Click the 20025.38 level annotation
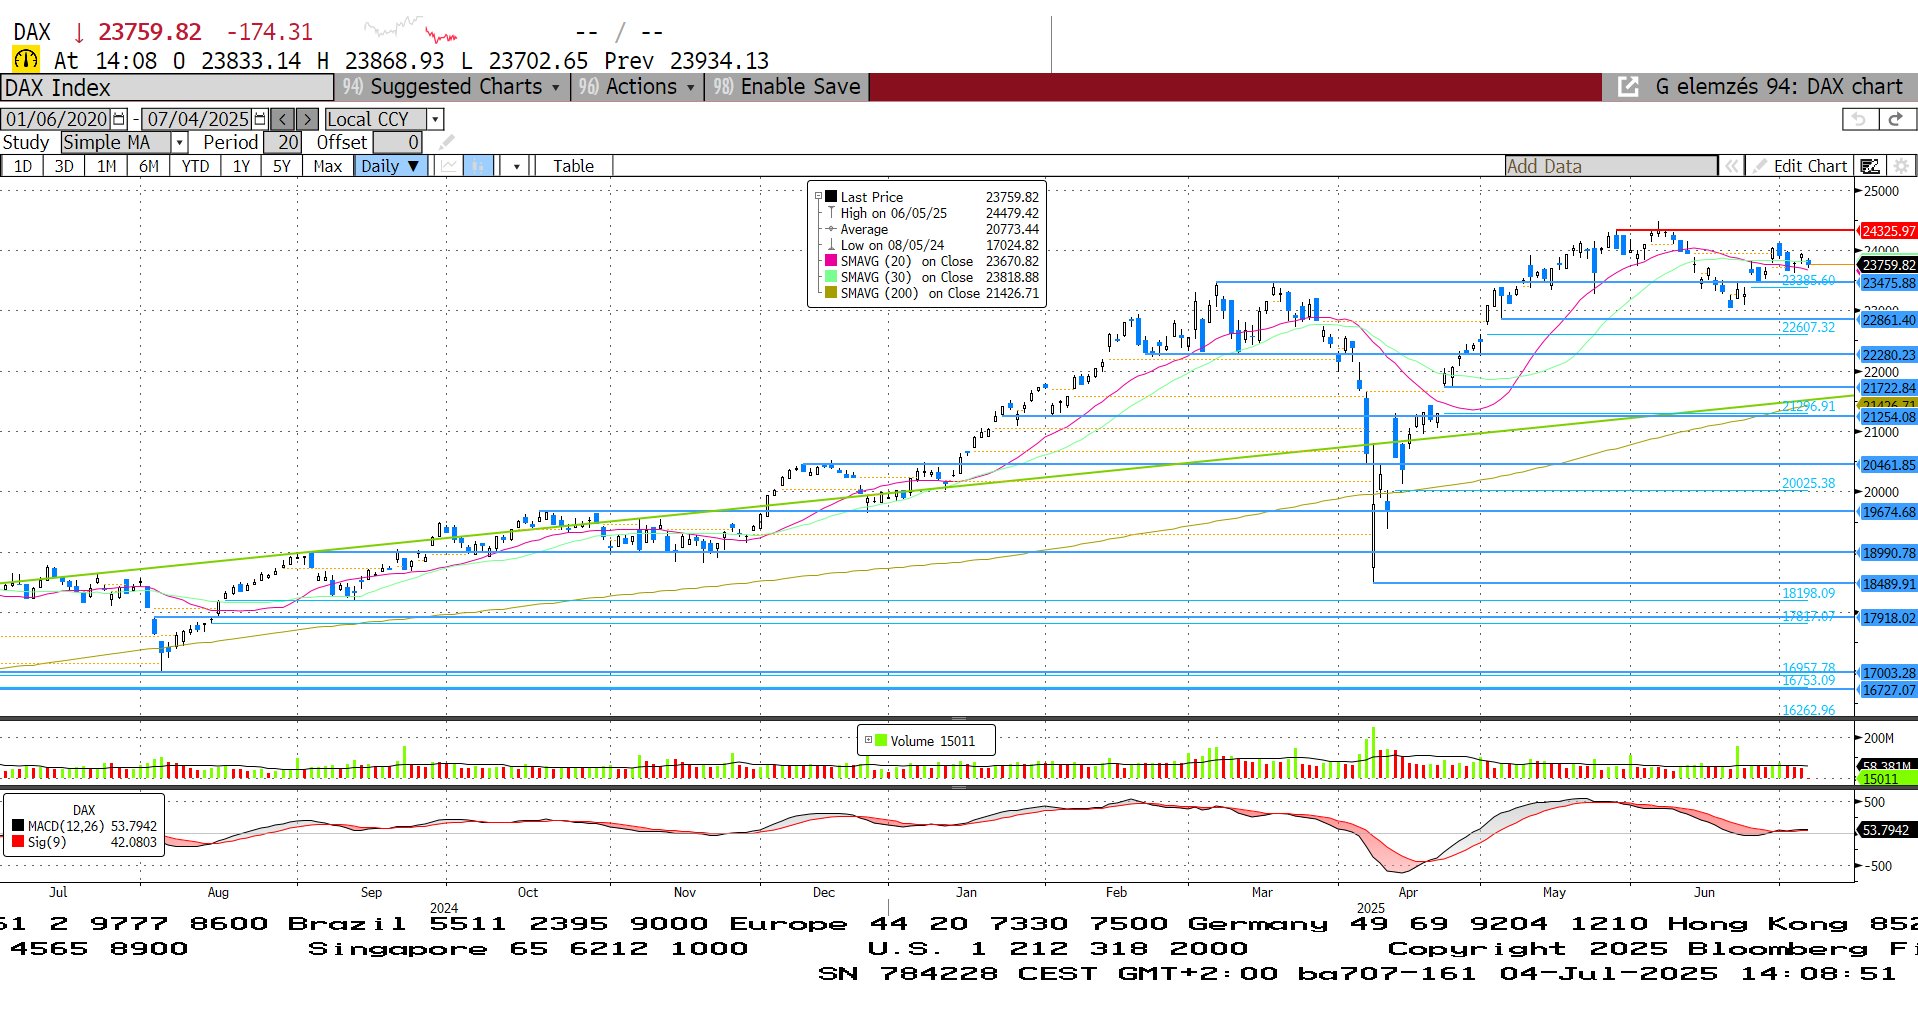1918x1025 pixels. (x=1808, y=483)
